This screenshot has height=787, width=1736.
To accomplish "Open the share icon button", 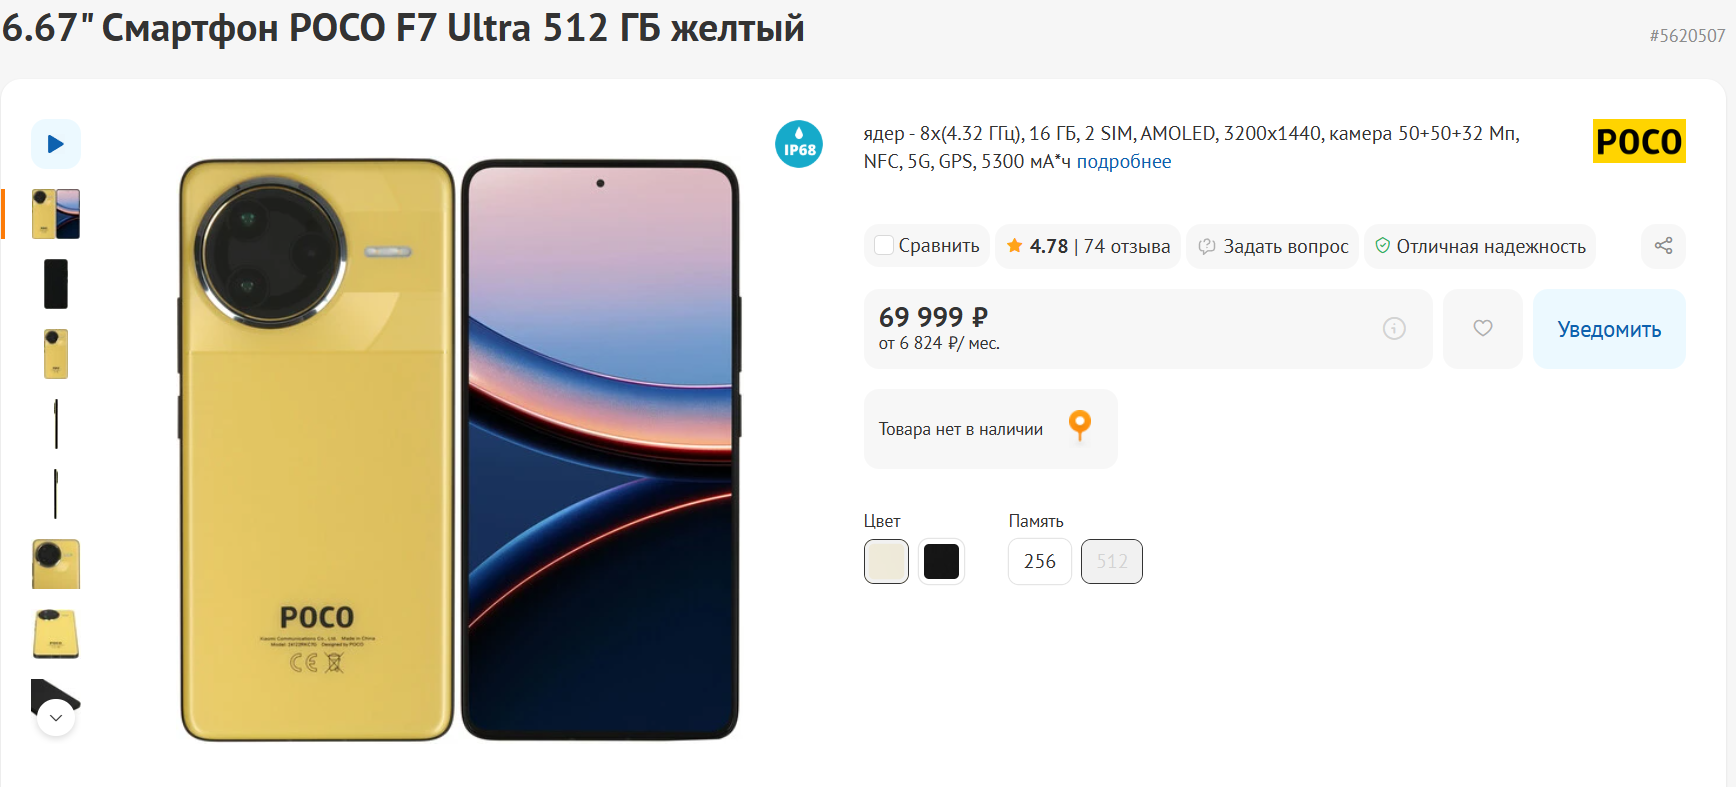I will tap(1663, 246).
